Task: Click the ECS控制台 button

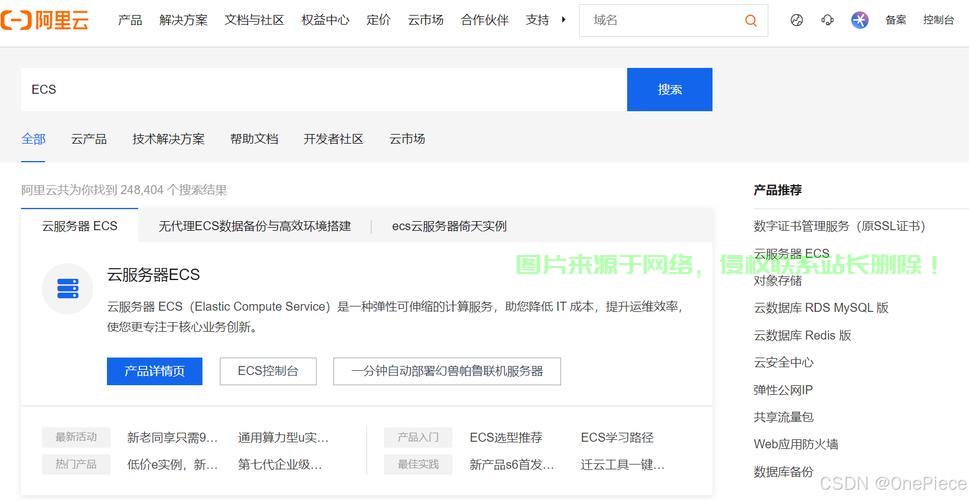Action: coord(268,371)
